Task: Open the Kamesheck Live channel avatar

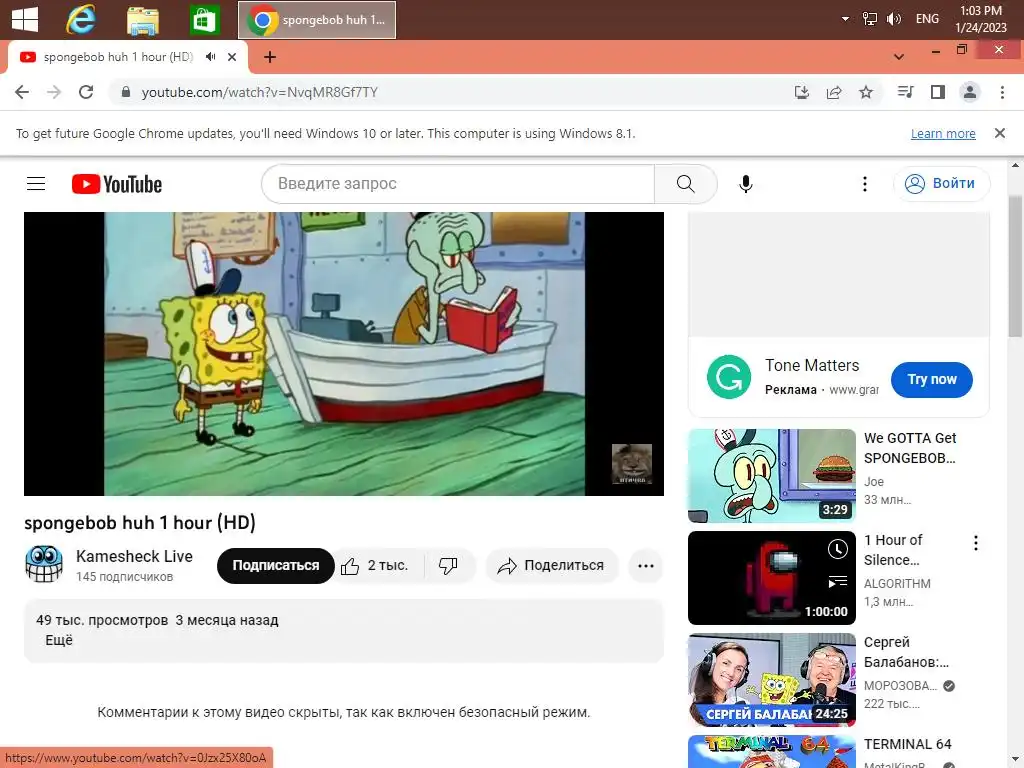Action: (x=44, y=564)
